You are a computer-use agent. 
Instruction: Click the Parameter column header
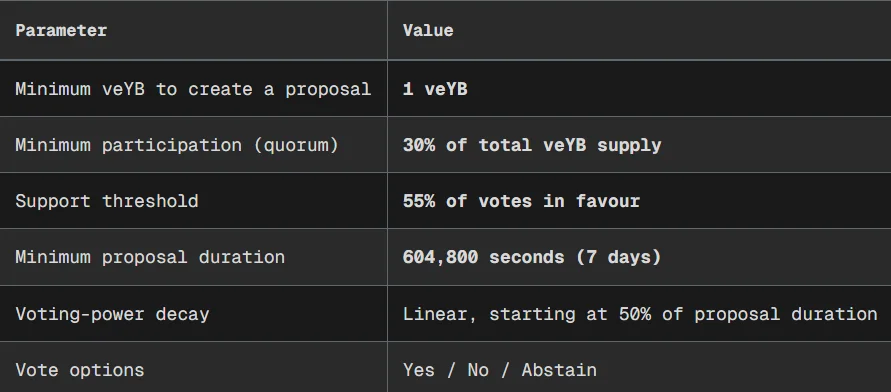click(x=61, y=30)
